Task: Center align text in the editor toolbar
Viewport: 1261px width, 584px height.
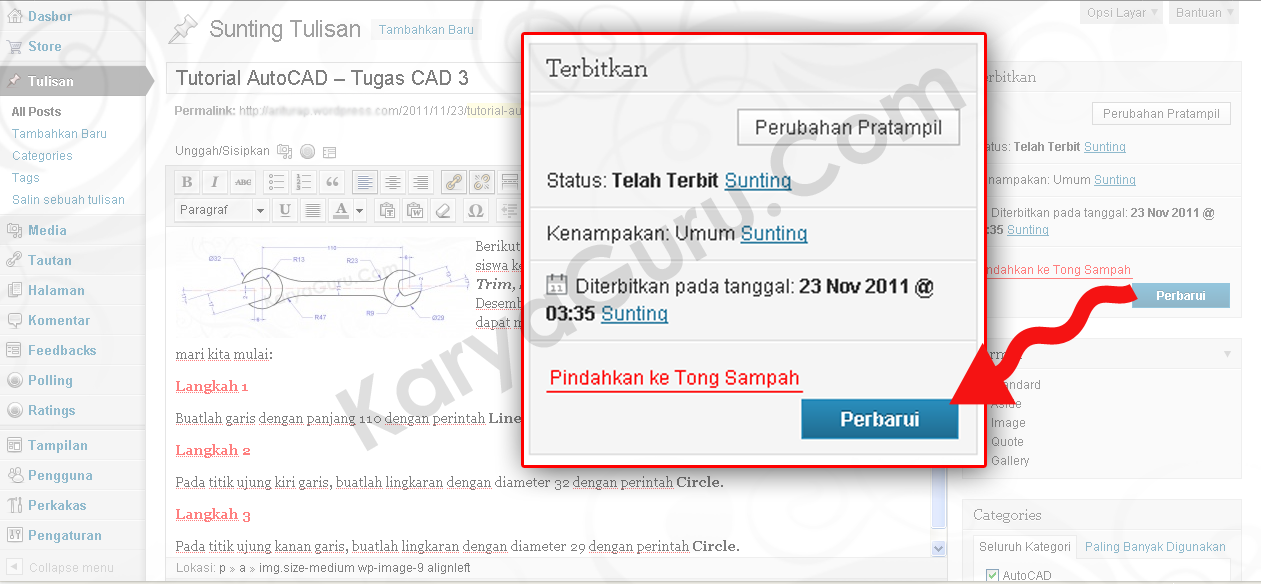Action: click(393, 182)
